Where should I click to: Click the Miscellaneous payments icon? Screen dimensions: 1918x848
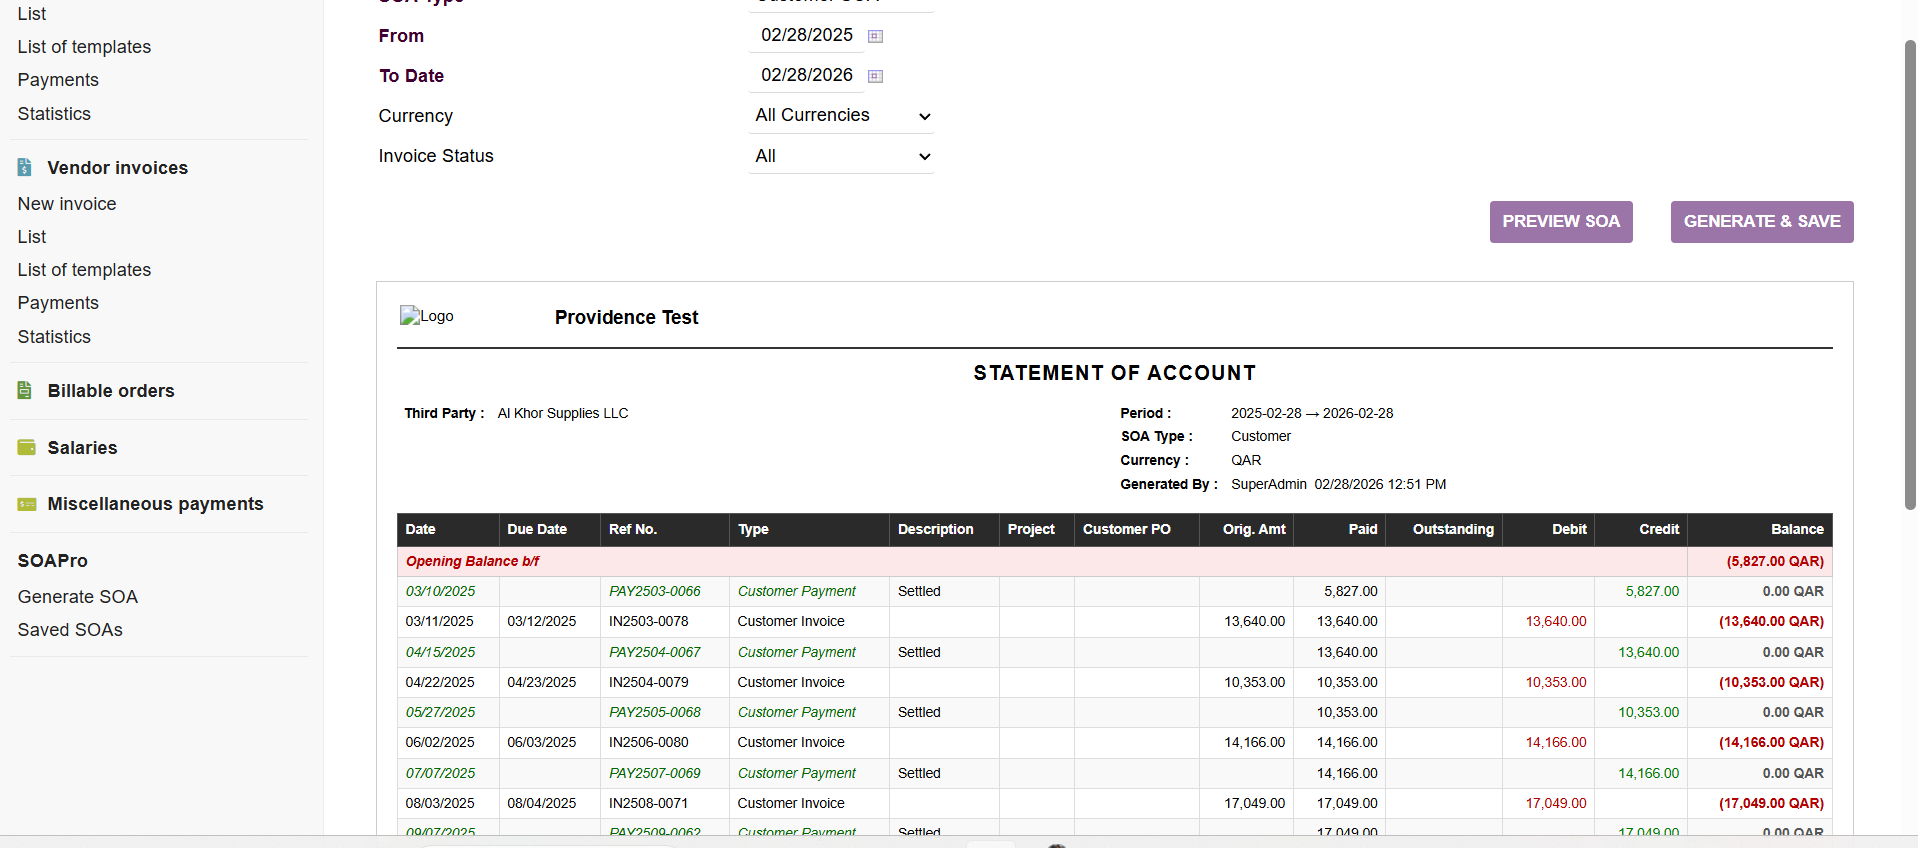coord(26,504)
